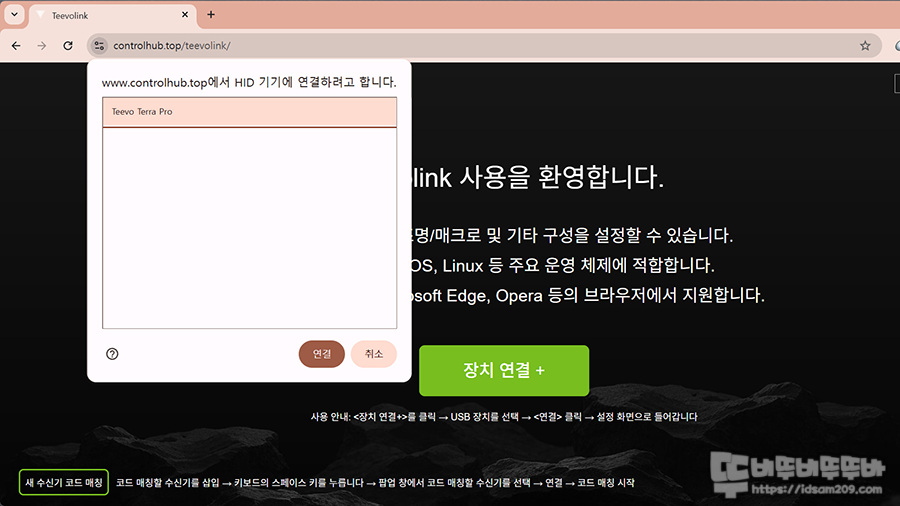
Task: Bookmark this page with the star icon
Action: (865, 46)
